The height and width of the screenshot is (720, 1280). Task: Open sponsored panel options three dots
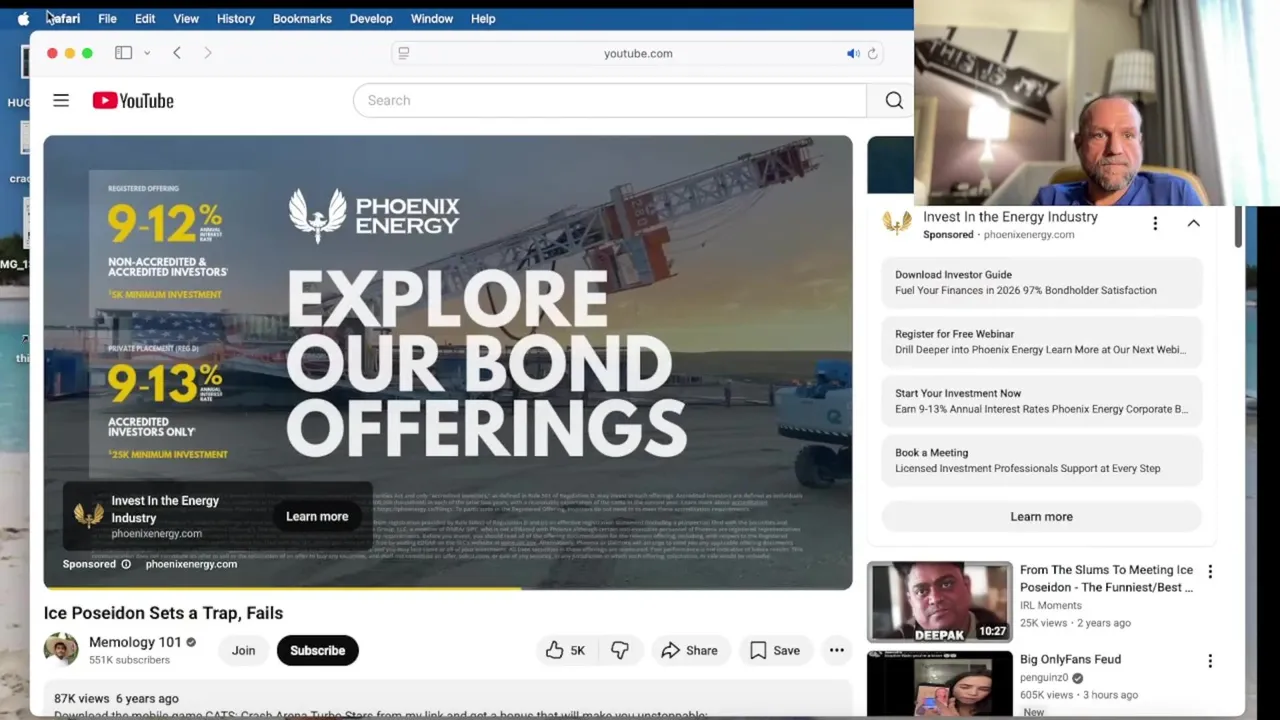[1155, 223]
